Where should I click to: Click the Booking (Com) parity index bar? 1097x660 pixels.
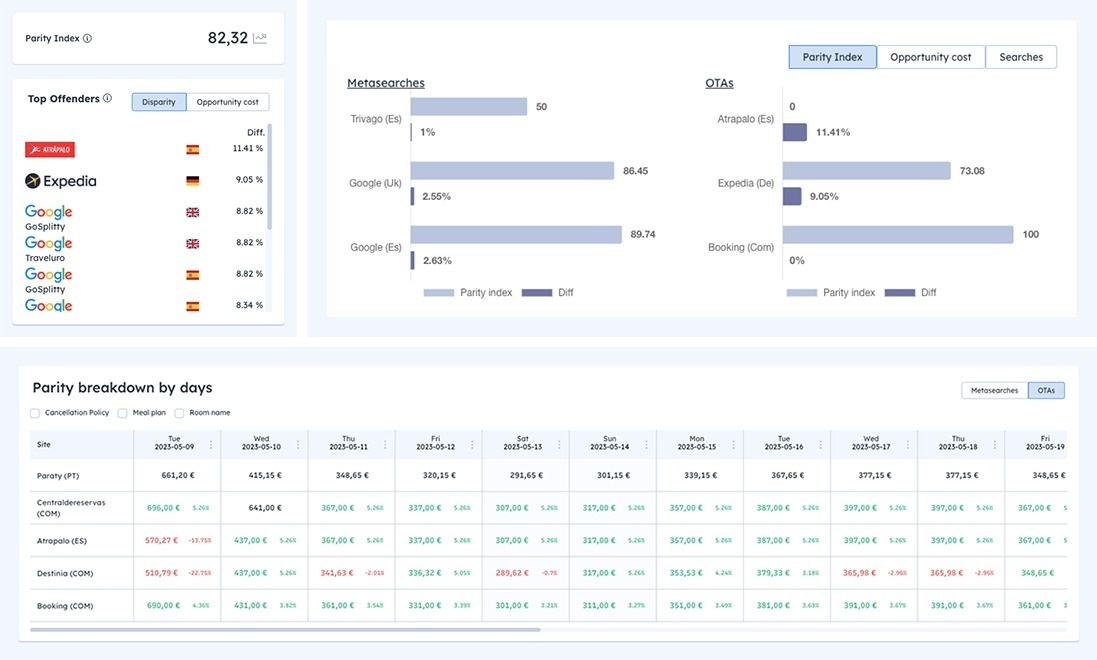click(898, 234)
